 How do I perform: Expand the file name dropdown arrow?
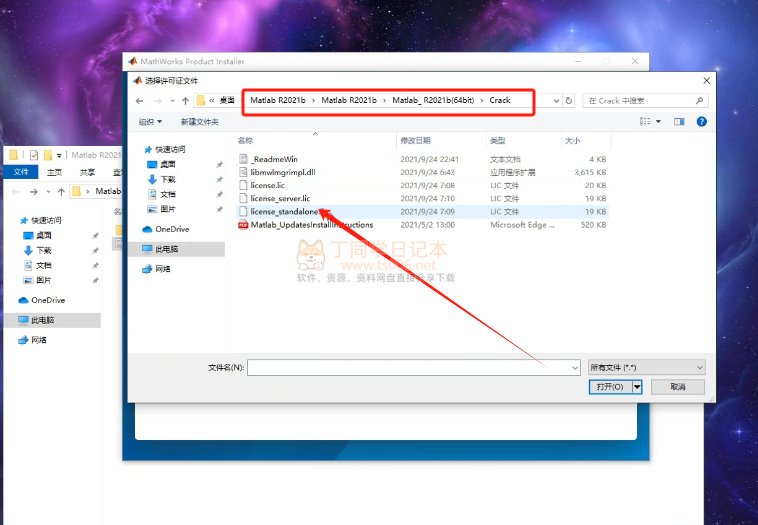coord(575,367)
